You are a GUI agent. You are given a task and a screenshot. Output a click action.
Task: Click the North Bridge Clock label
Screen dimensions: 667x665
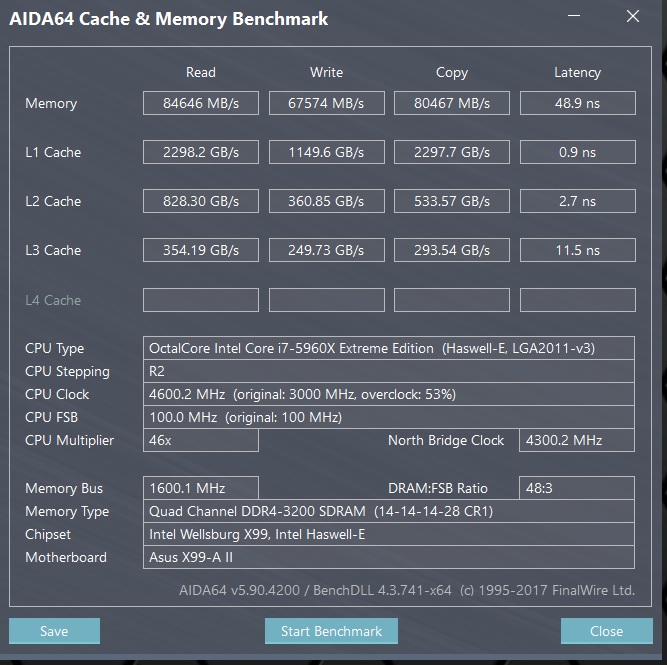(x=446, y=440)
